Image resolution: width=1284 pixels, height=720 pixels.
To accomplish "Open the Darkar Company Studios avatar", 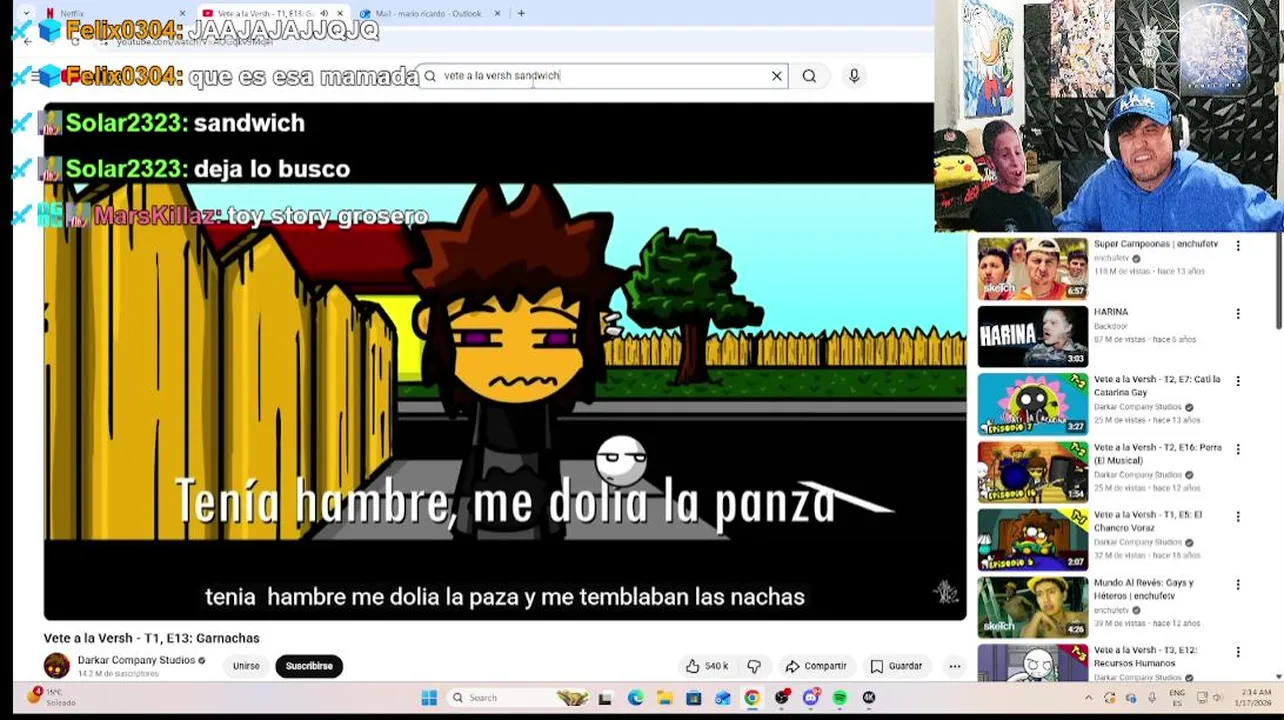I will click(x=57, y=665).
